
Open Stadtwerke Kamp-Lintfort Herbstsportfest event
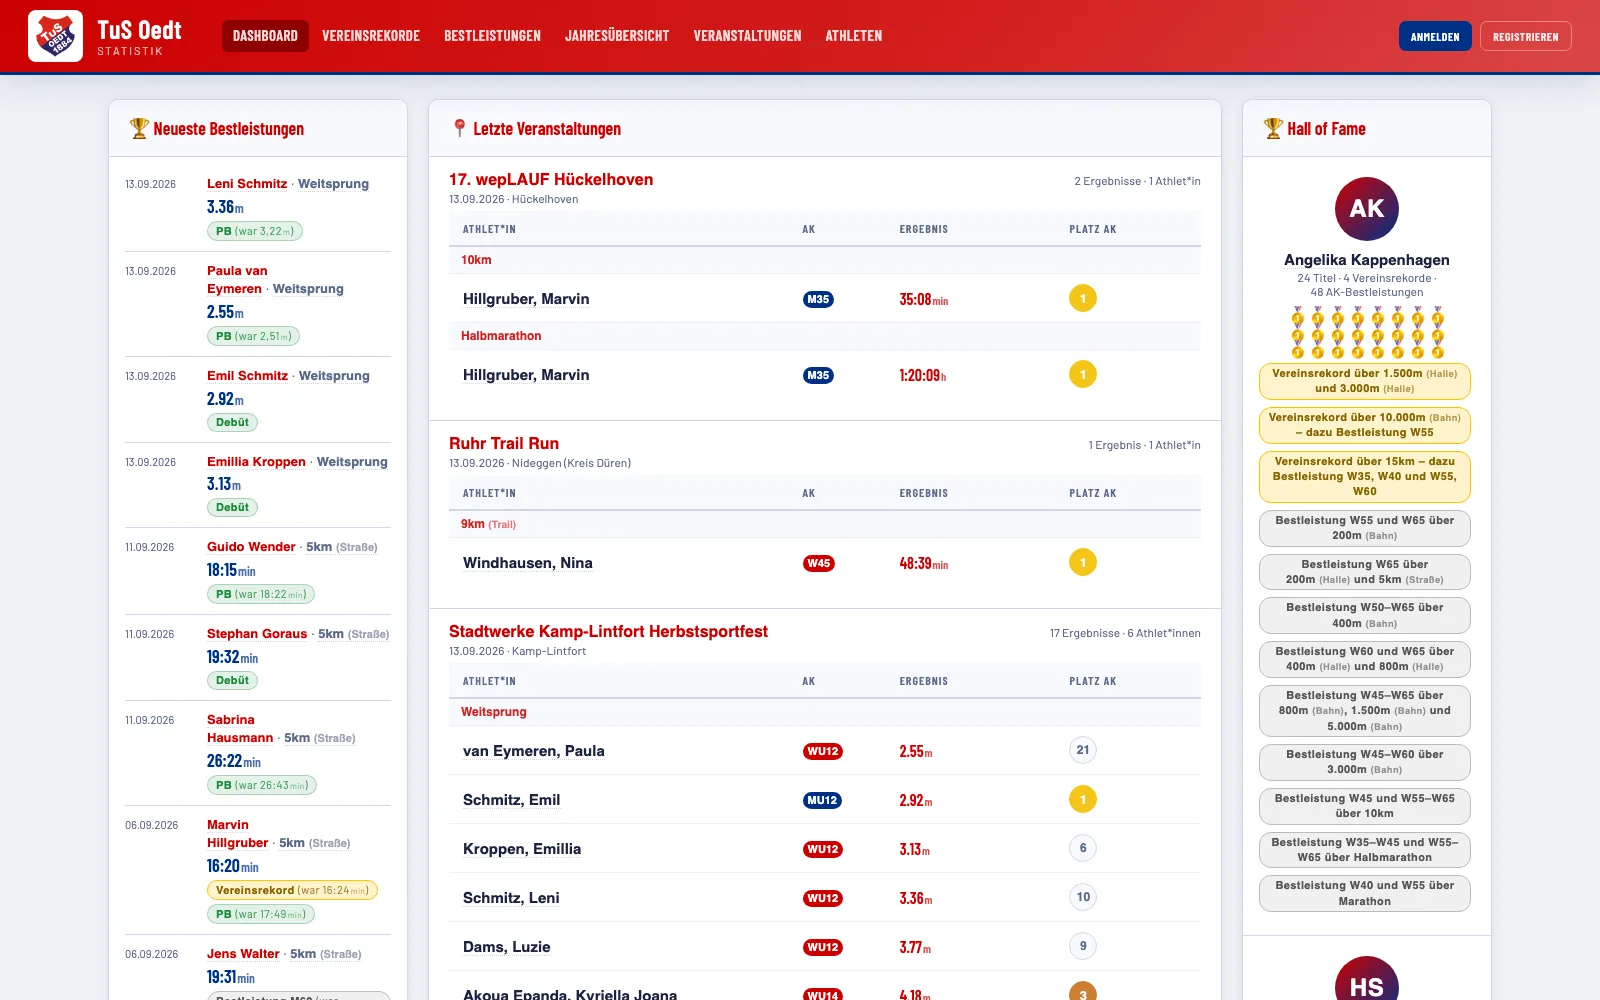click(608, 632)
